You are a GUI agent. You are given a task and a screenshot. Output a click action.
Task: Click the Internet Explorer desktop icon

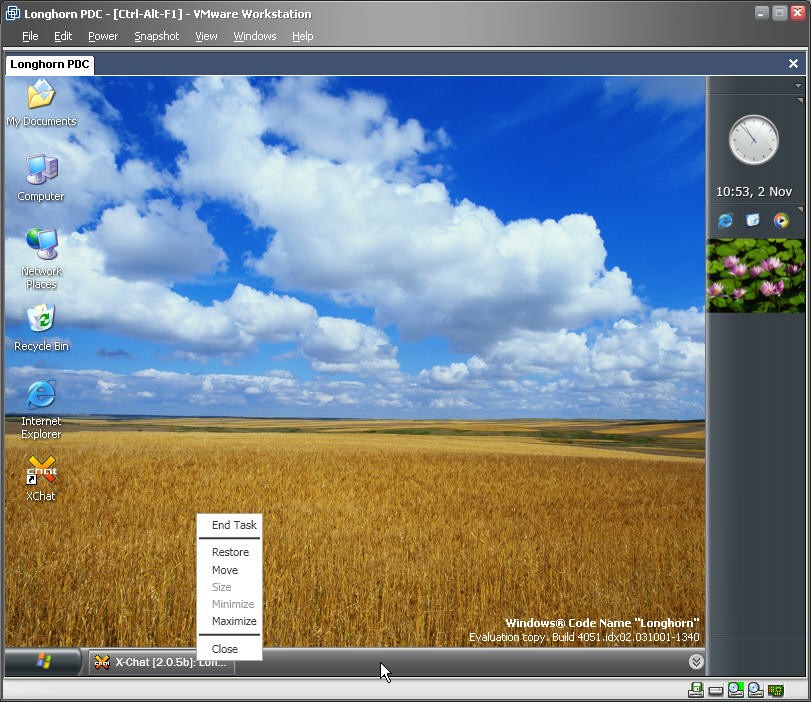(41, 397)
